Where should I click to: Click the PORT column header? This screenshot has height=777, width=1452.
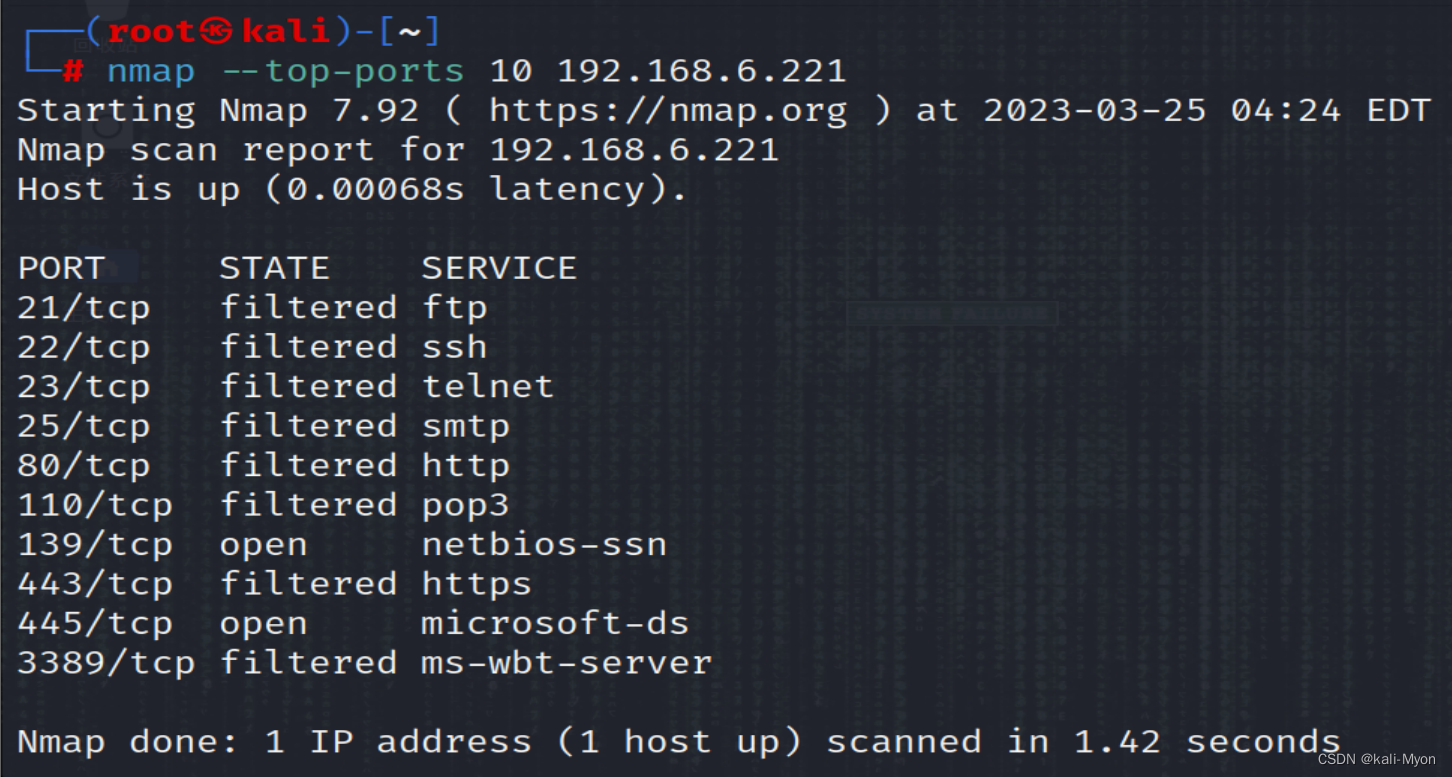point(61,268)
